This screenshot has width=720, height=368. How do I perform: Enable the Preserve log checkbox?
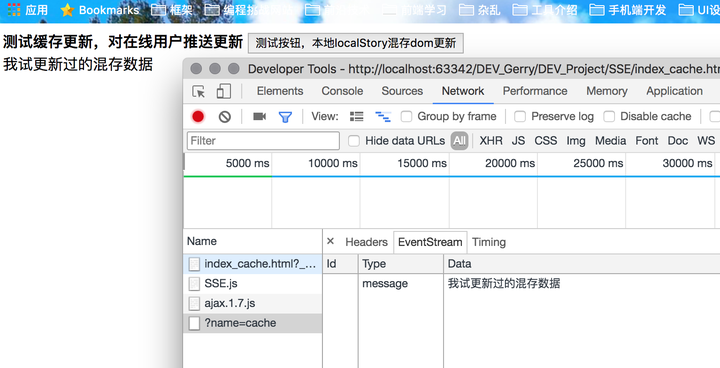520,117
